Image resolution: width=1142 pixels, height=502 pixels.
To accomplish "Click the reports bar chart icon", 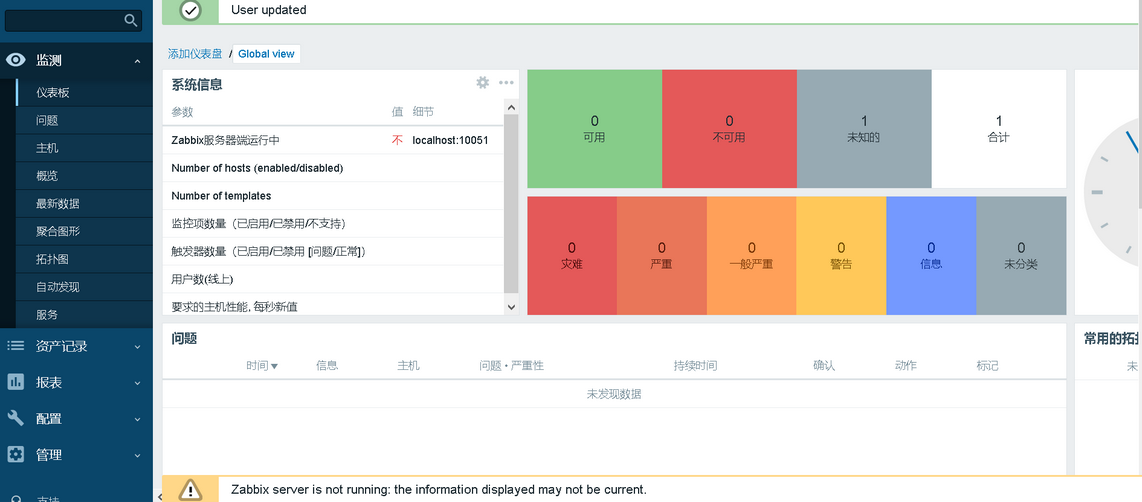I will (16, 382).
